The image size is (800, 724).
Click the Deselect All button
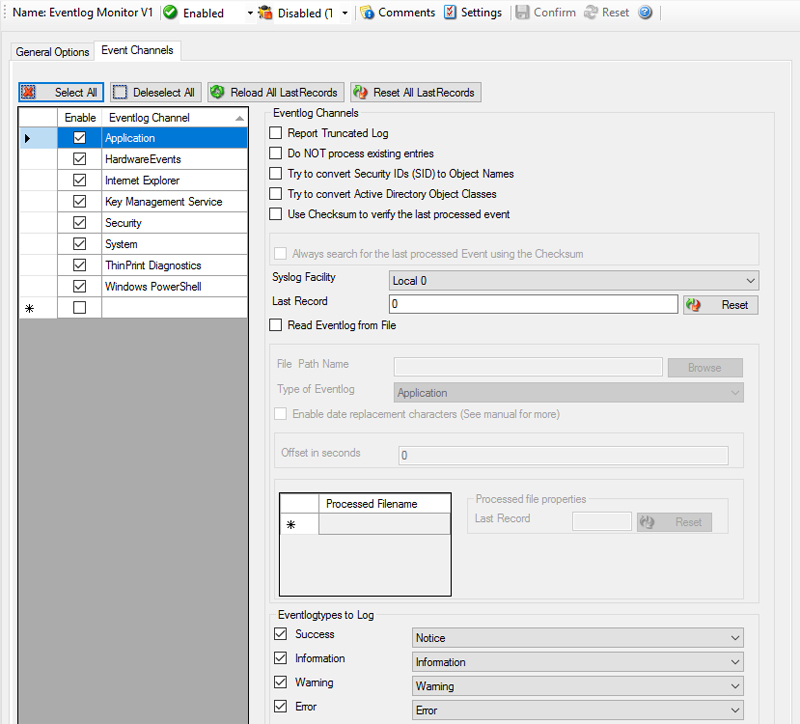156,92
